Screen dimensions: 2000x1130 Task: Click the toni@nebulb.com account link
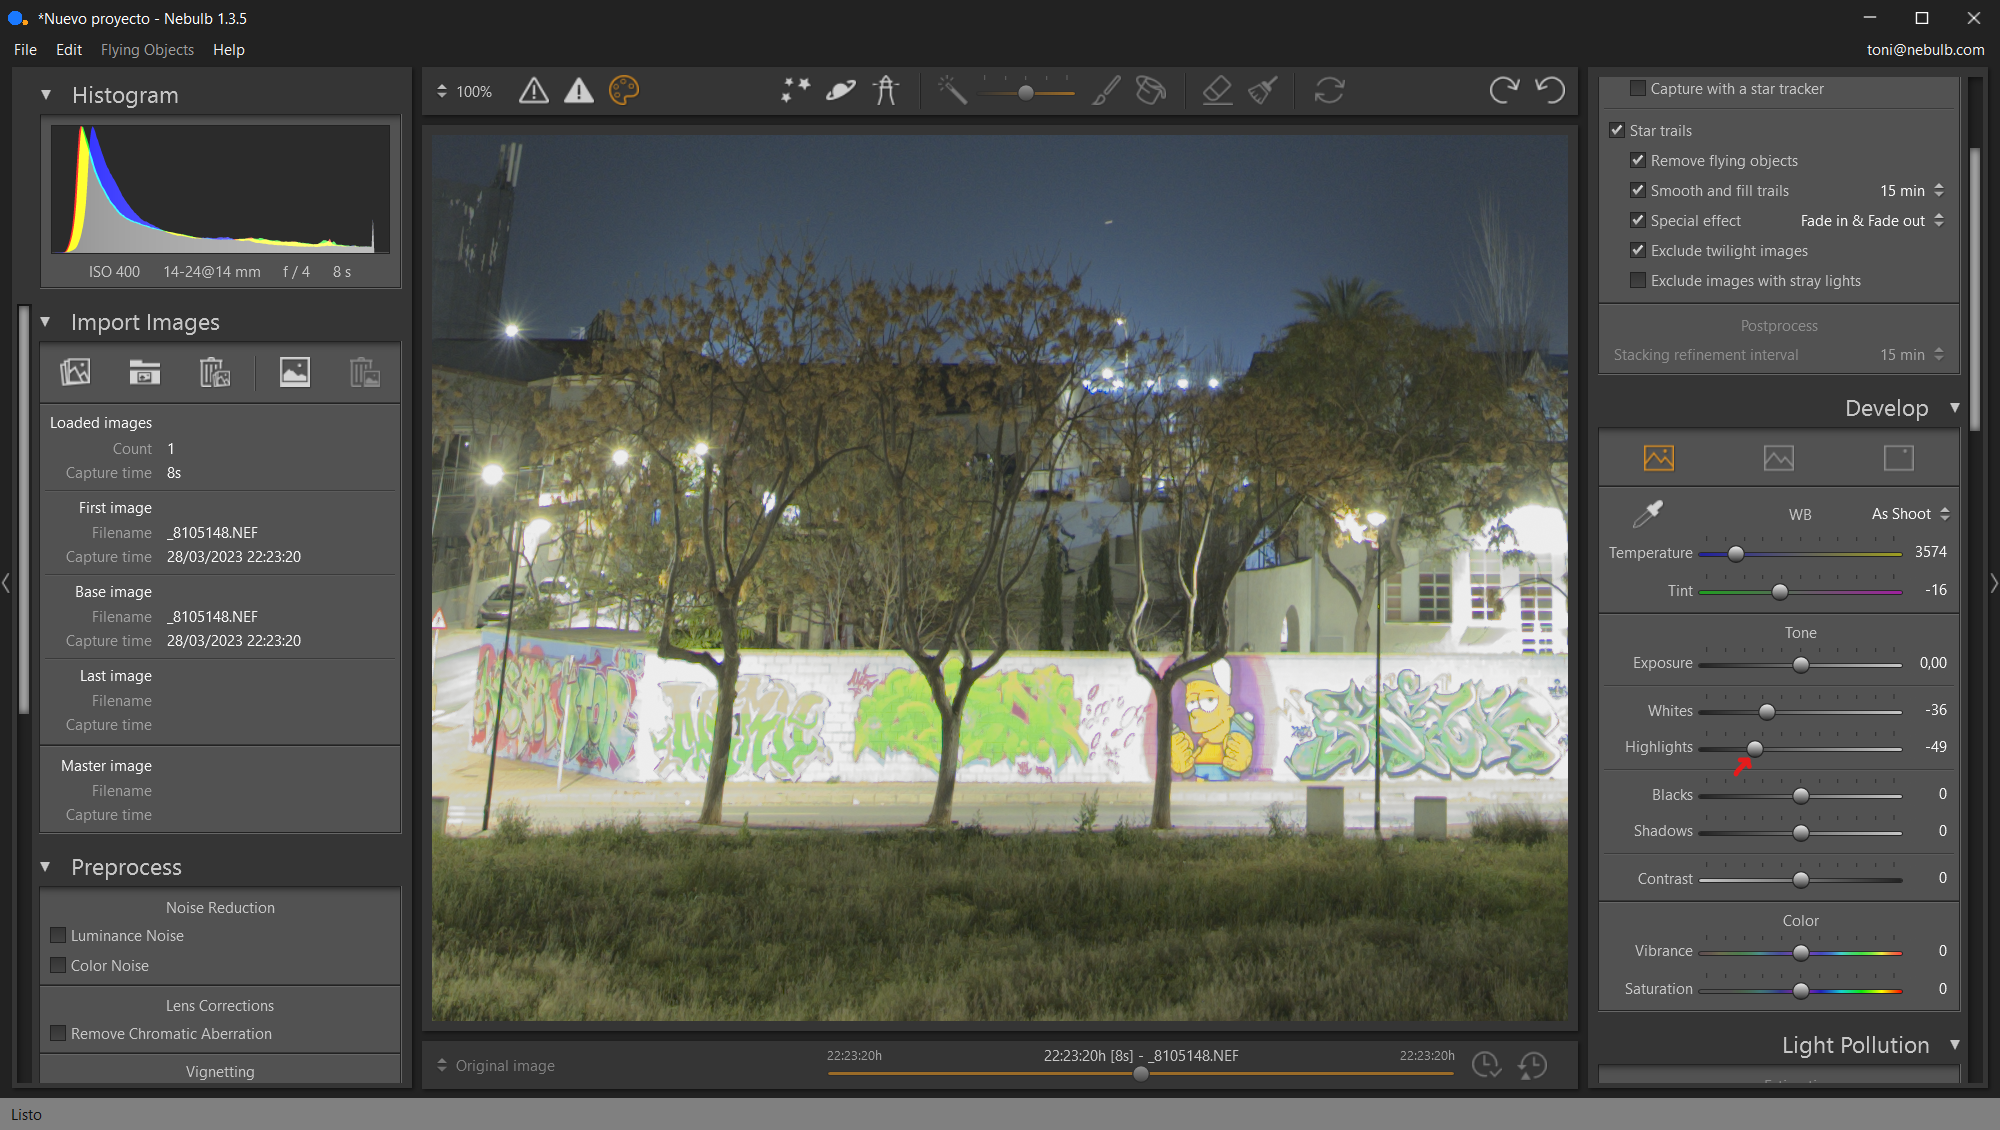point(1925,50)
